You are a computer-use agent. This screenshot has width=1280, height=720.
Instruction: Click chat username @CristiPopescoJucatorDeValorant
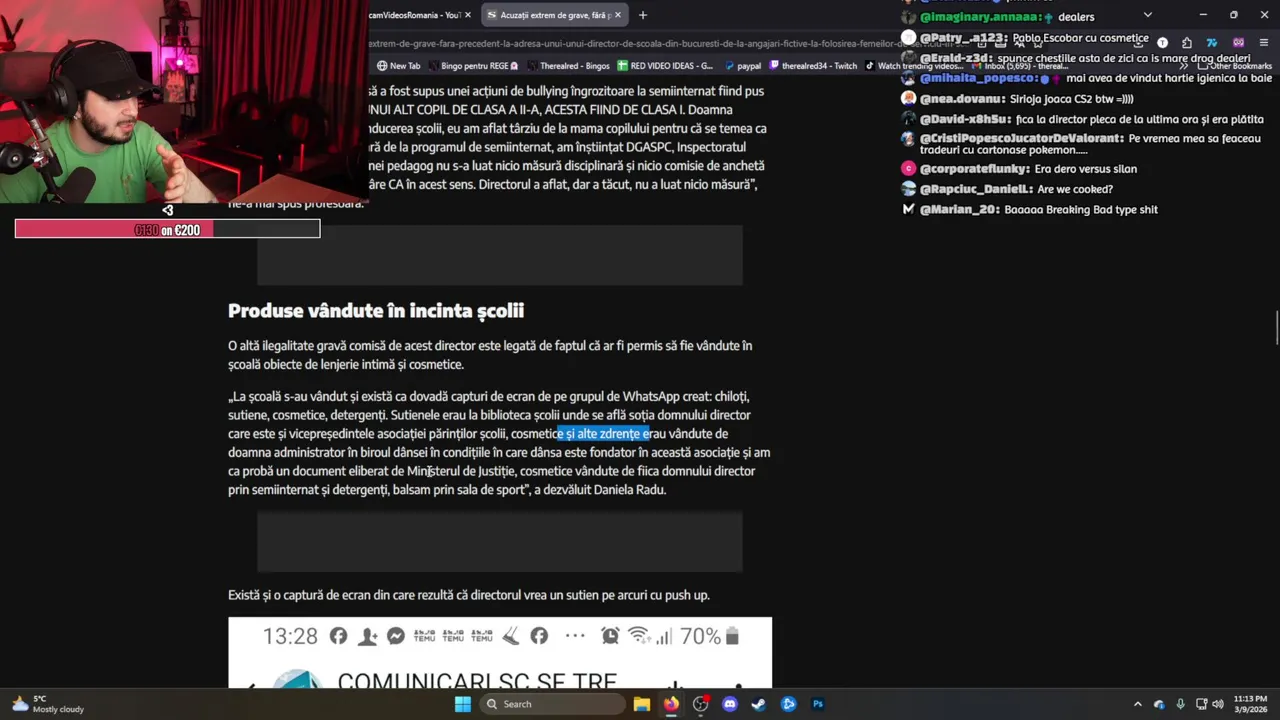(1020, 138)
